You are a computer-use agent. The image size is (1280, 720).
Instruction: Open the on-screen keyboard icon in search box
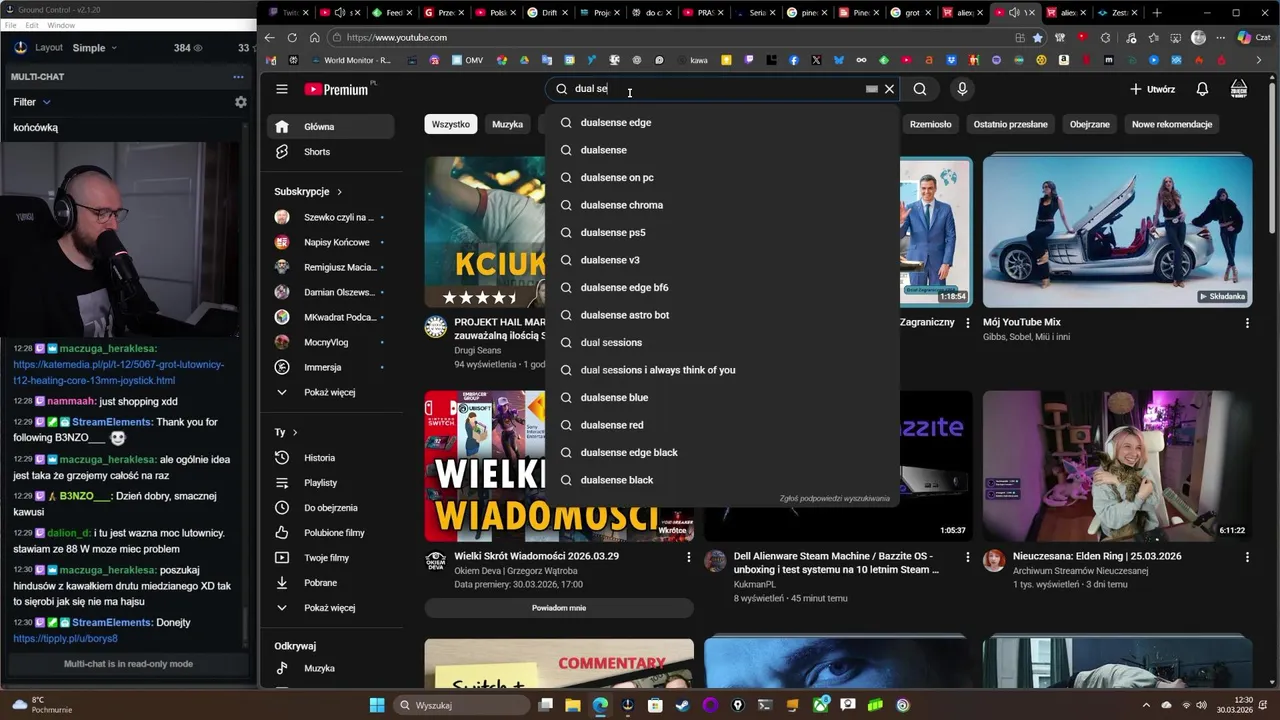pos(872,89)
